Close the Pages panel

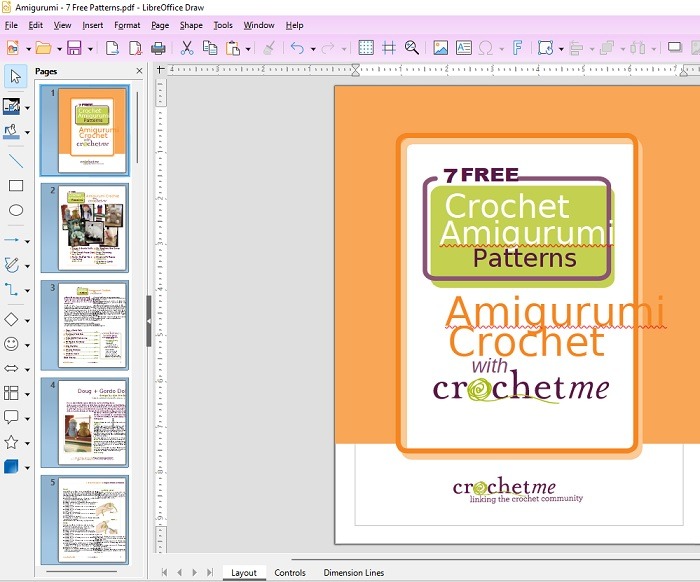pyautogui.click(x=139, y=72)
